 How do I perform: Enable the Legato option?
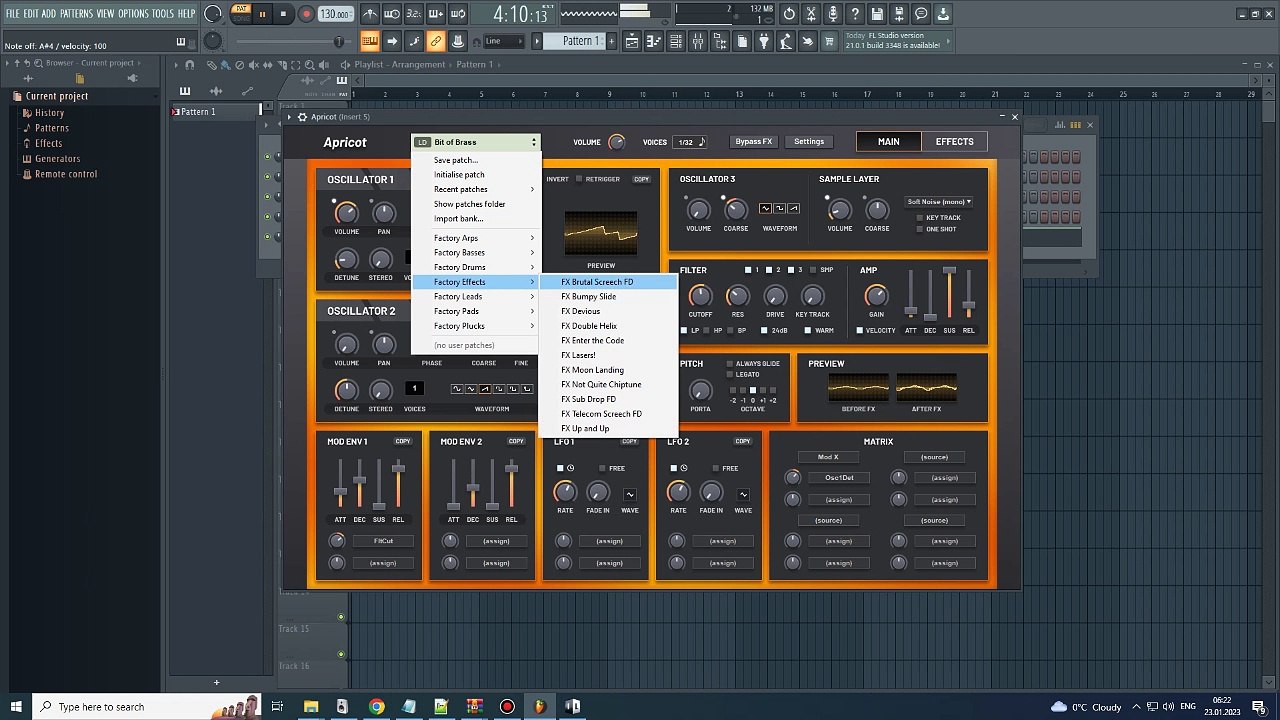730,375
